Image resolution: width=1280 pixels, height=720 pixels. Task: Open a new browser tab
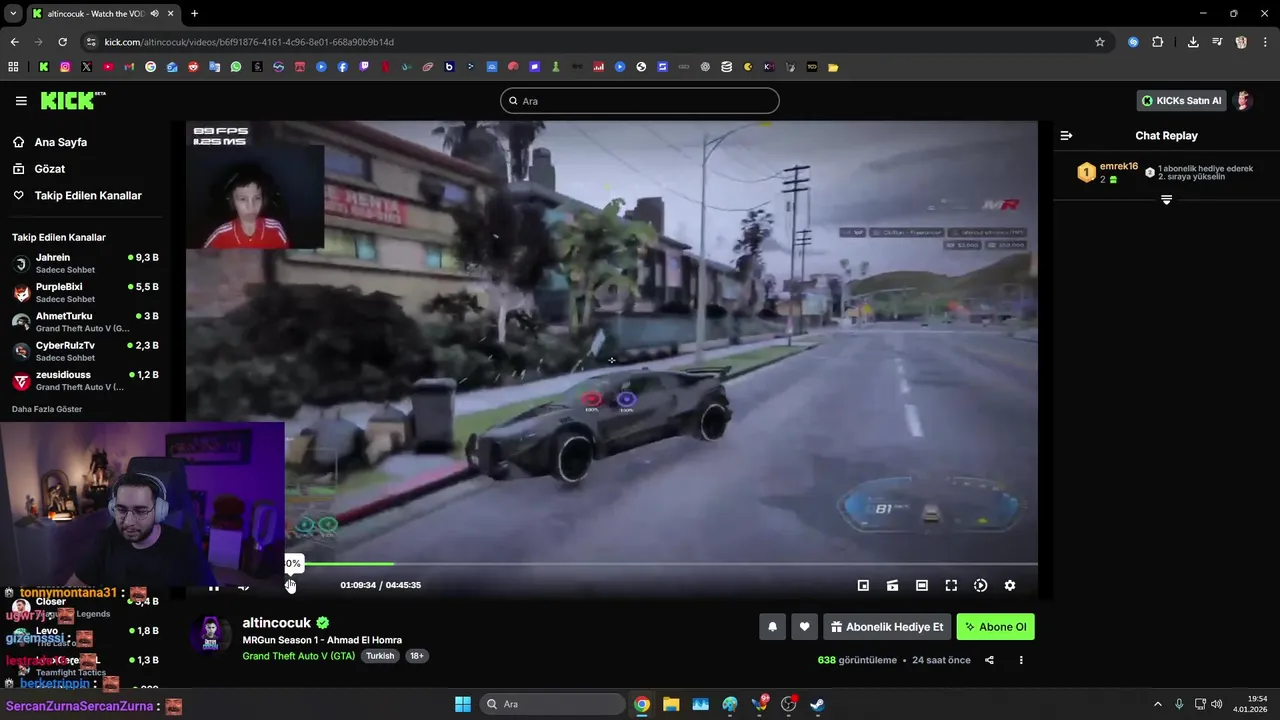pos(194,13)
